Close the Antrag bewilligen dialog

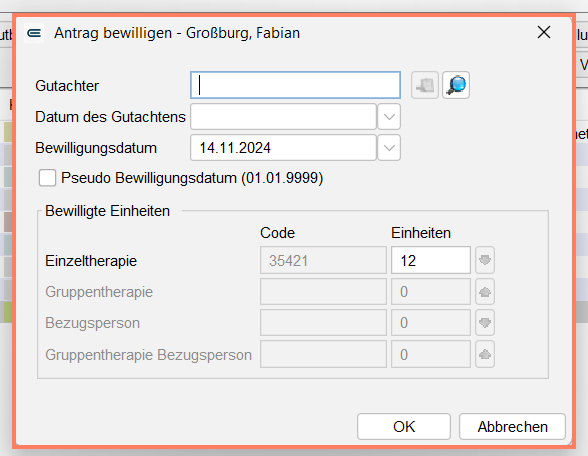coord(544,32)
